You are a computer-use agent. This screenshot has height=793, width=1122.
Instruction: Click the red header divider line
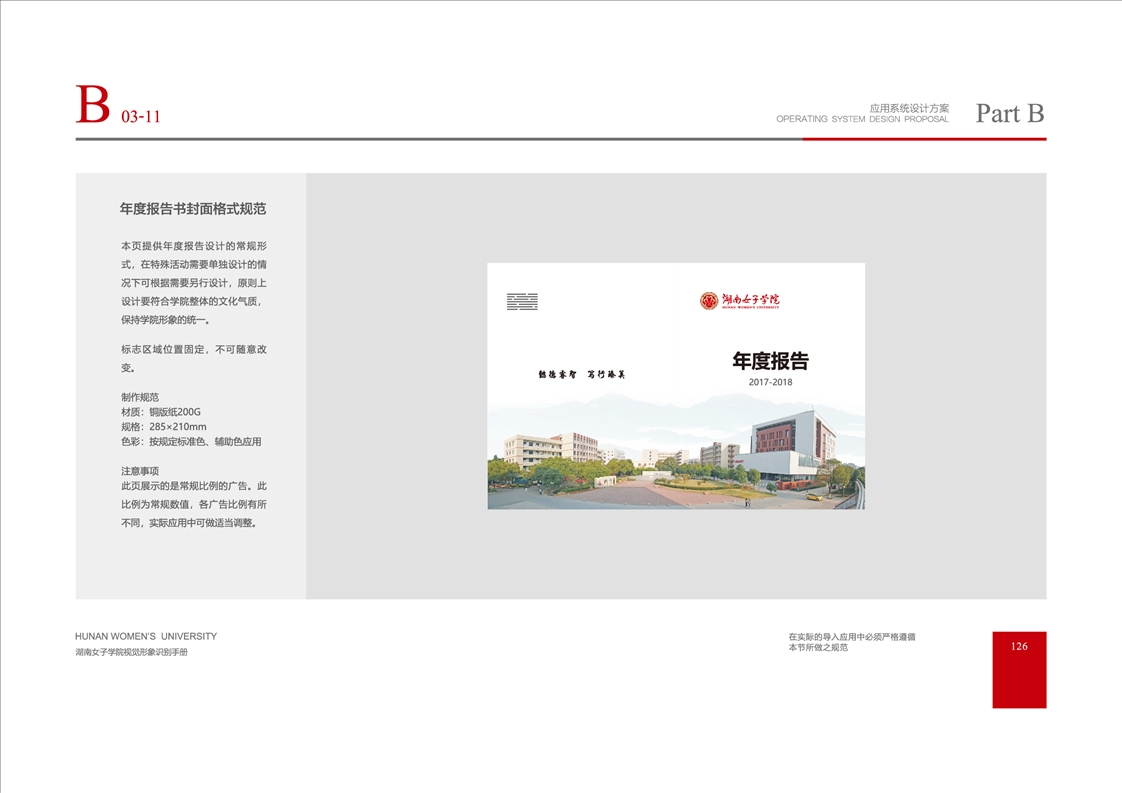924,139
